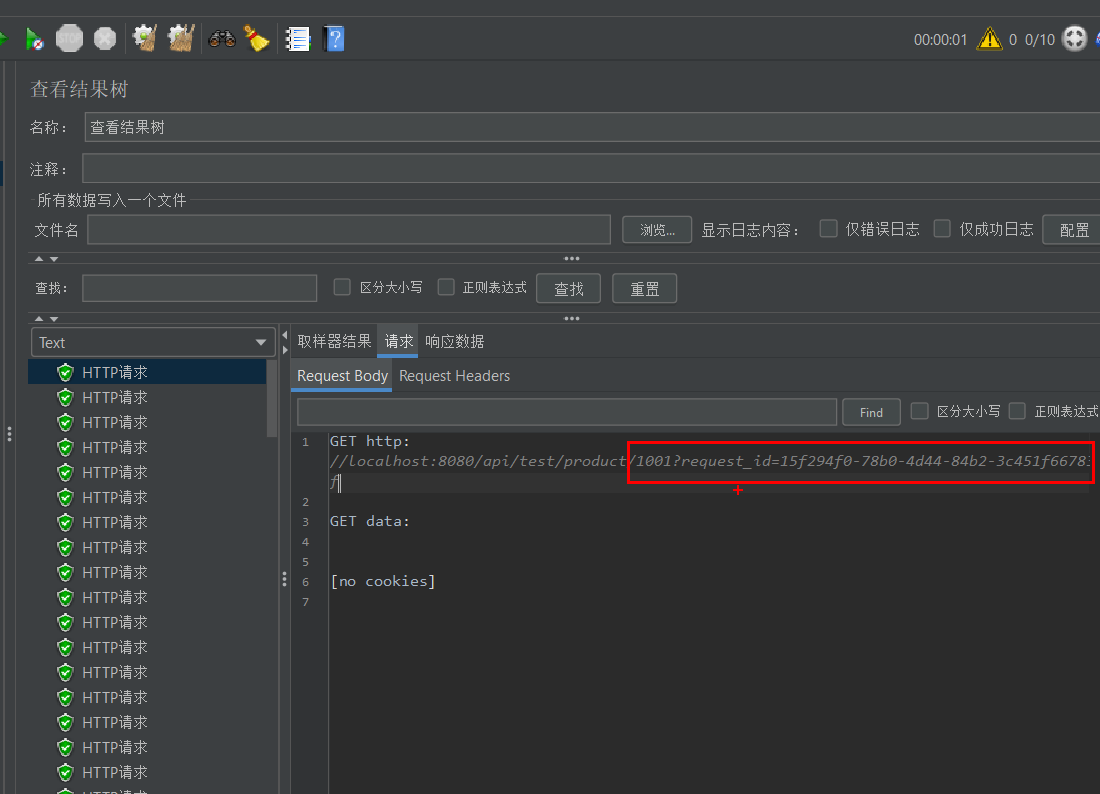Image resolution: width=1100 pixels, height=794 pixels.
Task: Toggle 正则表达式 checkbox next to 查找 button
Action: pos(446,287)
